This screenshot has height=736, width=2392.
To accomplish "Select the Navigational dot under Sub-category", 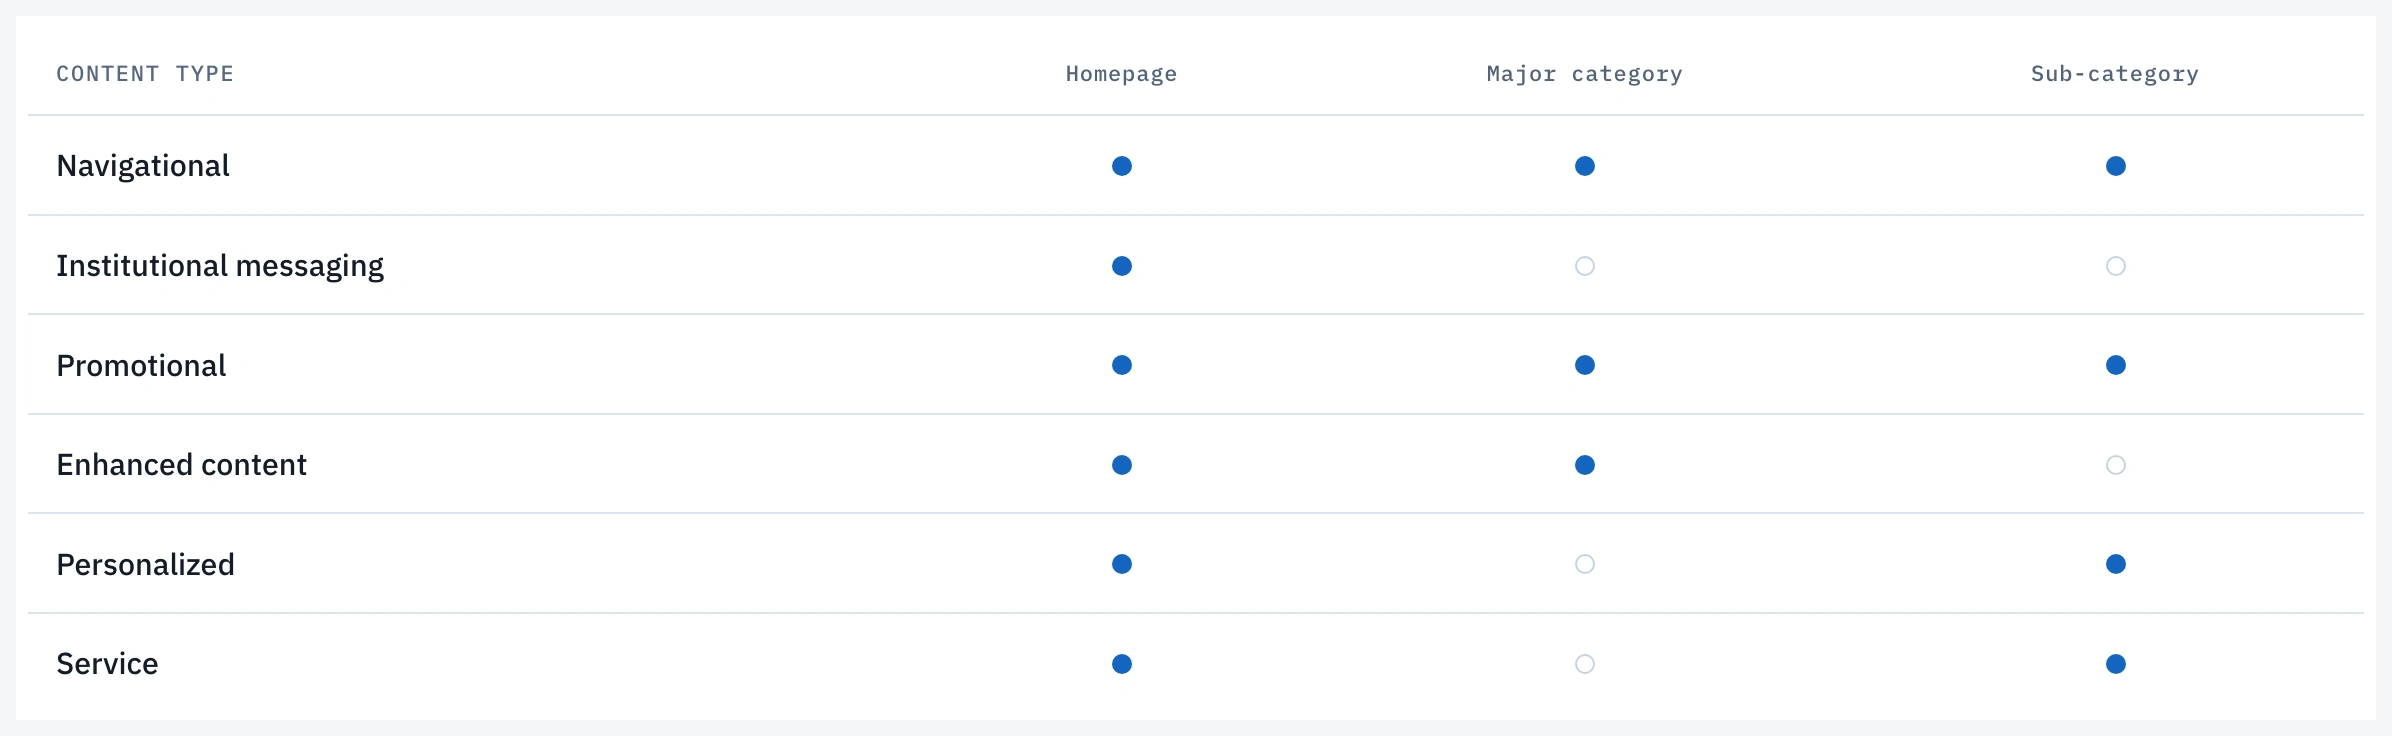I will pyautogui.click(x=2116, y=166).
